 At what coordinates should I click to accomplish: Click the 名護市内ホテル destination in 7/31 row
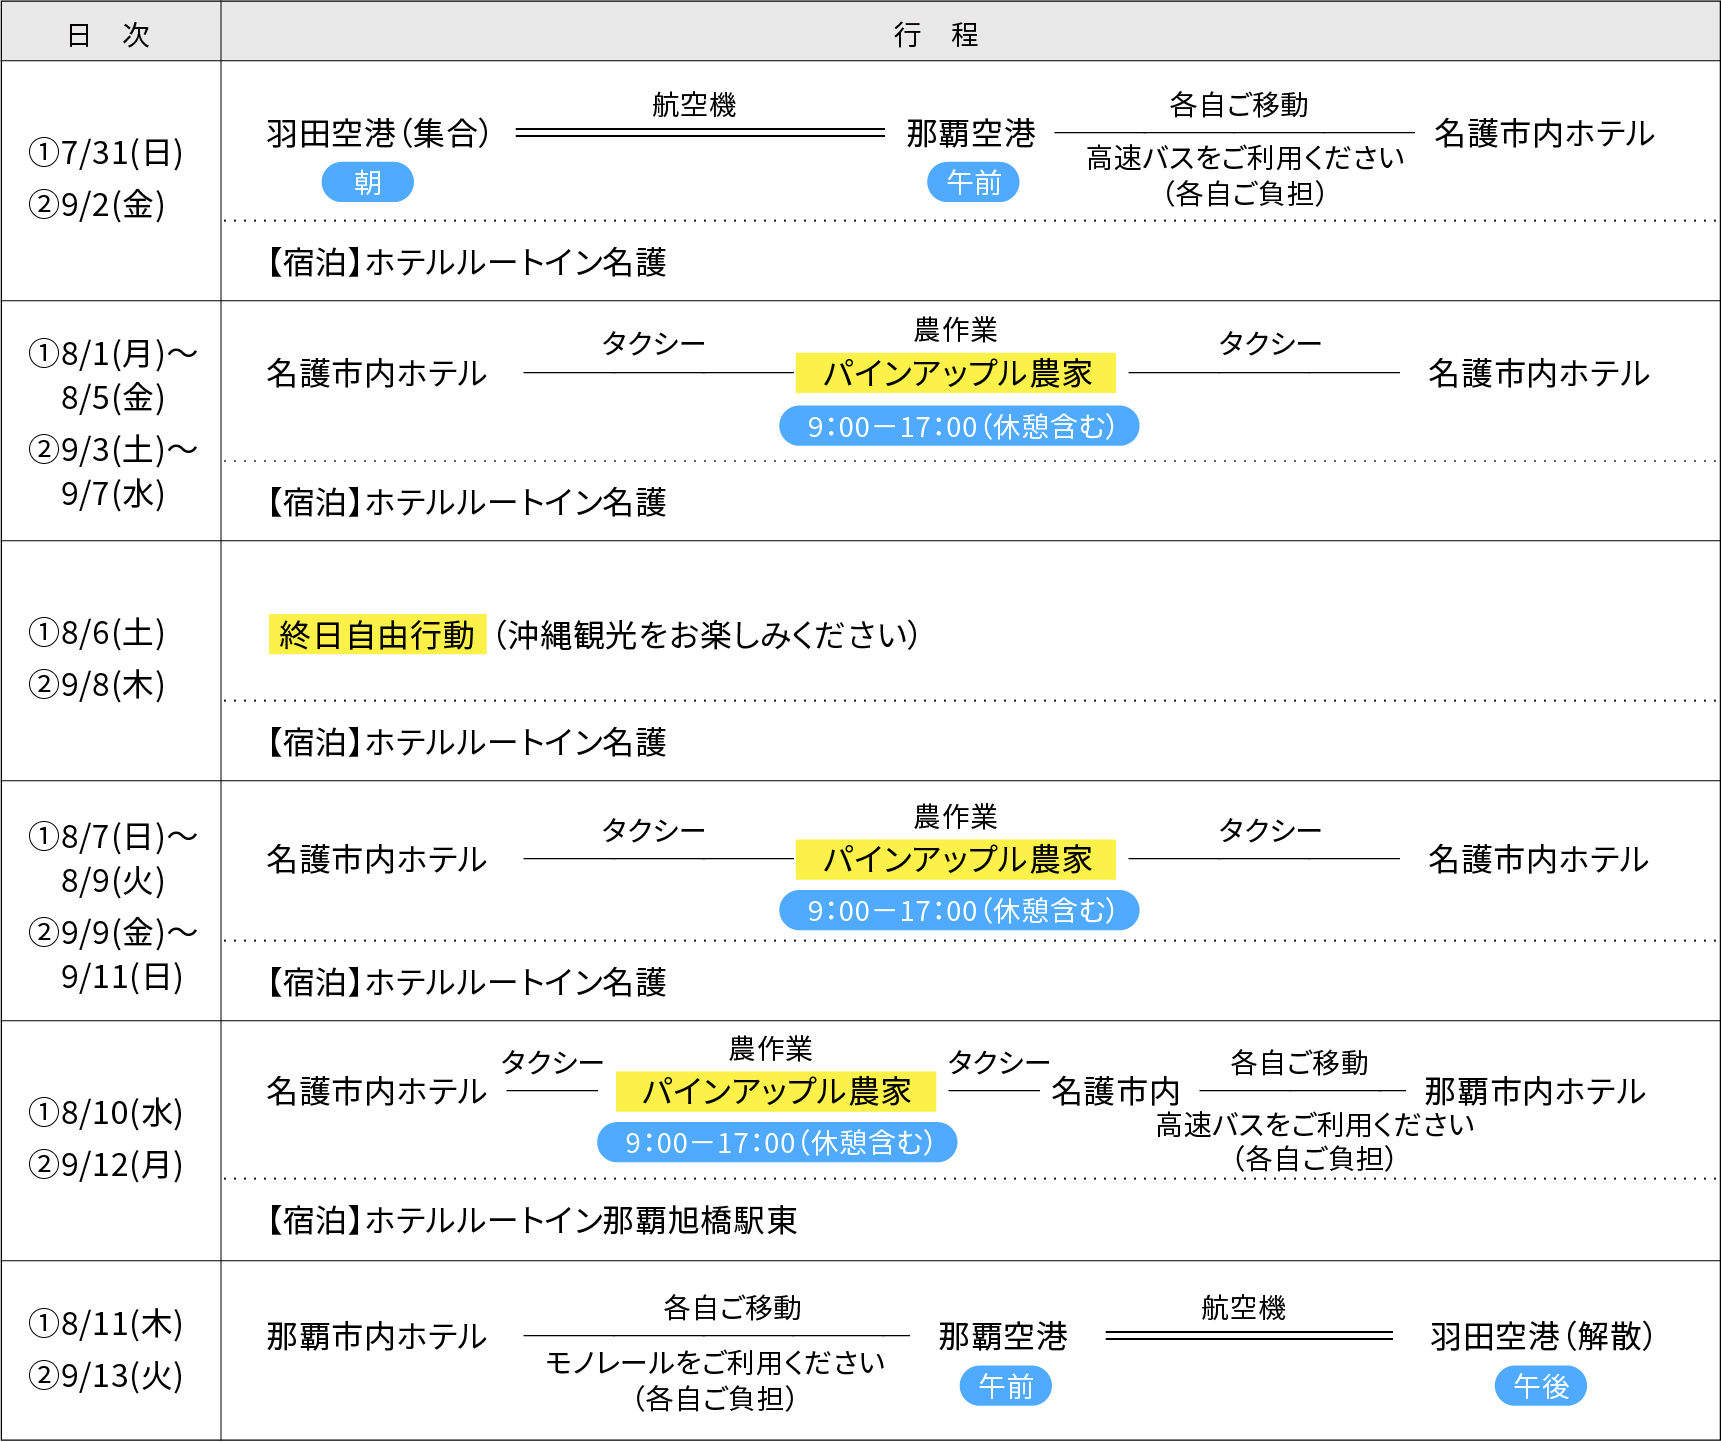1544,133
